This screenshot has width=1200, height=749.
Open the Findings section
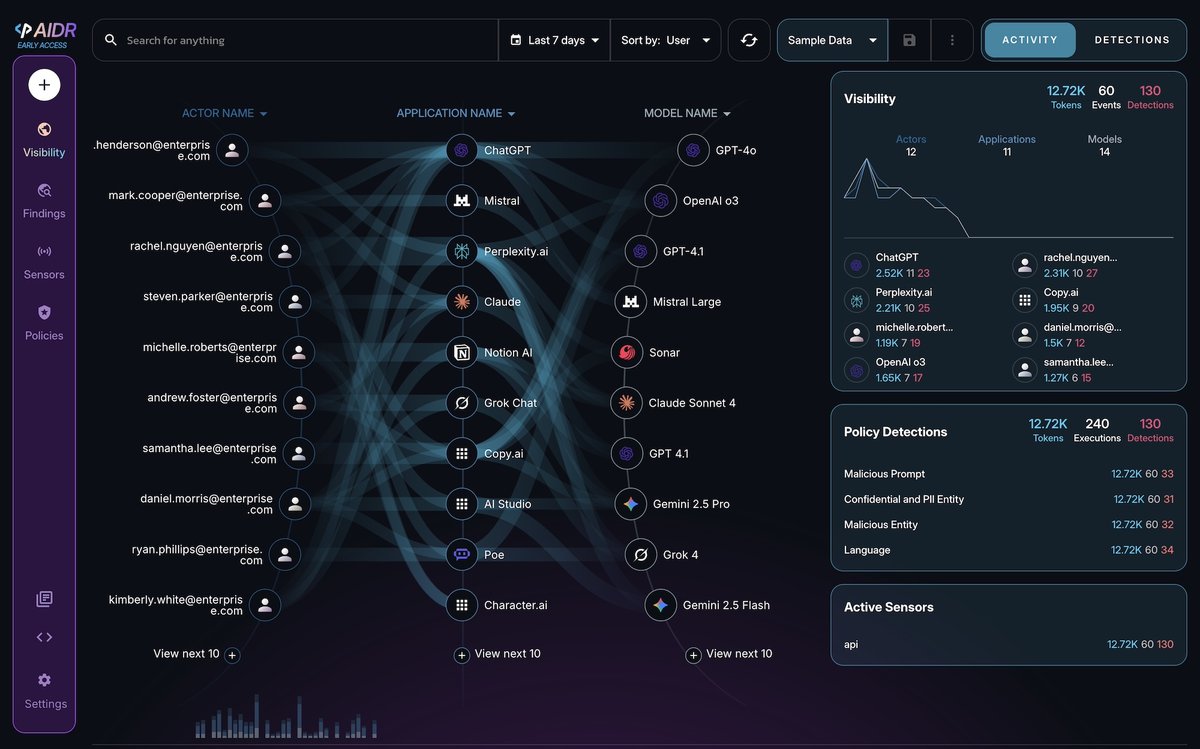tap(44, 201)
